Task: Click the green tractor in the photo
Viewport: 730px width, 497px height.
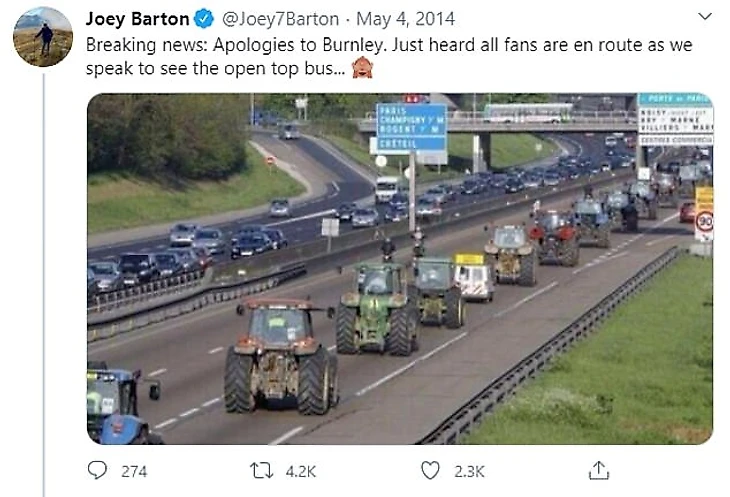Action: (377, 308)
